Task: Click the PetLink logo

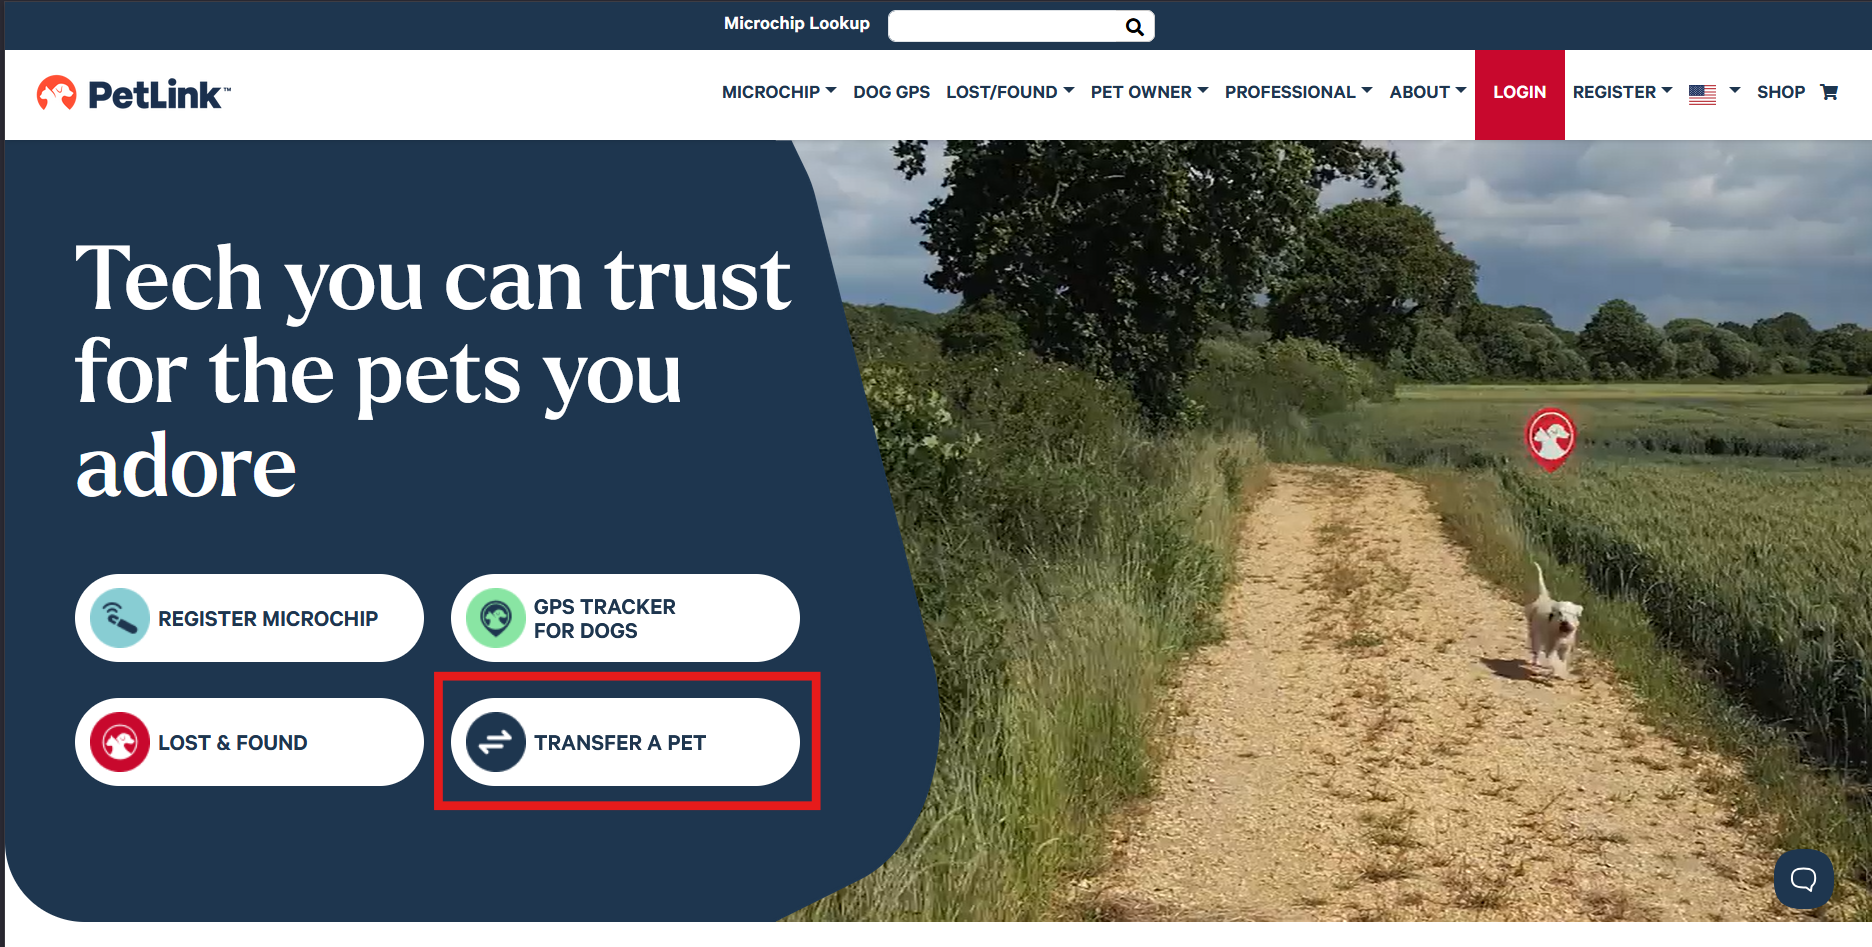Action: 133,94
